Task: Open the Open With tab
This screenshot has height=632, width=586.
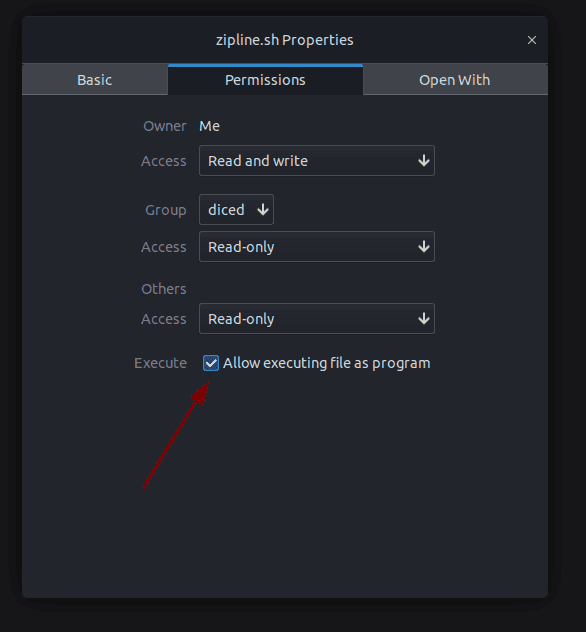Action: point(455,80)
